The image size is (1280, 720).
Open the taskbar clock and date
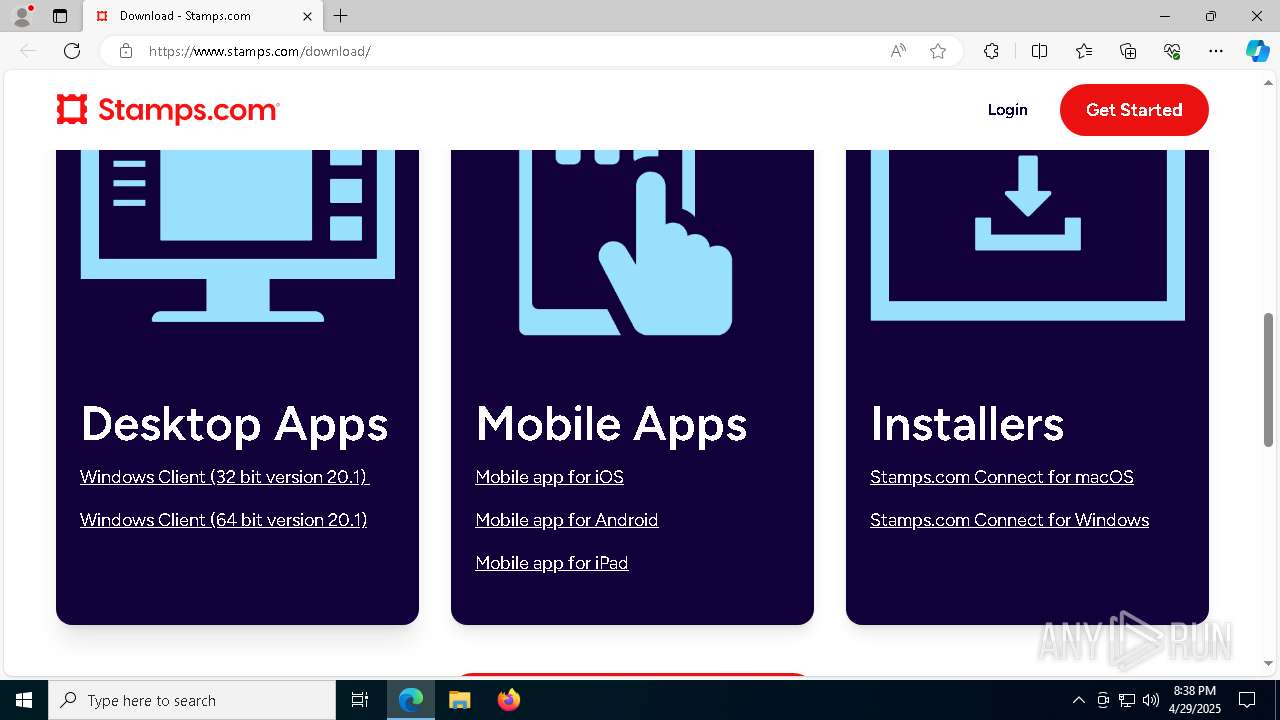pyautogui.click(x=1196, y=700)
